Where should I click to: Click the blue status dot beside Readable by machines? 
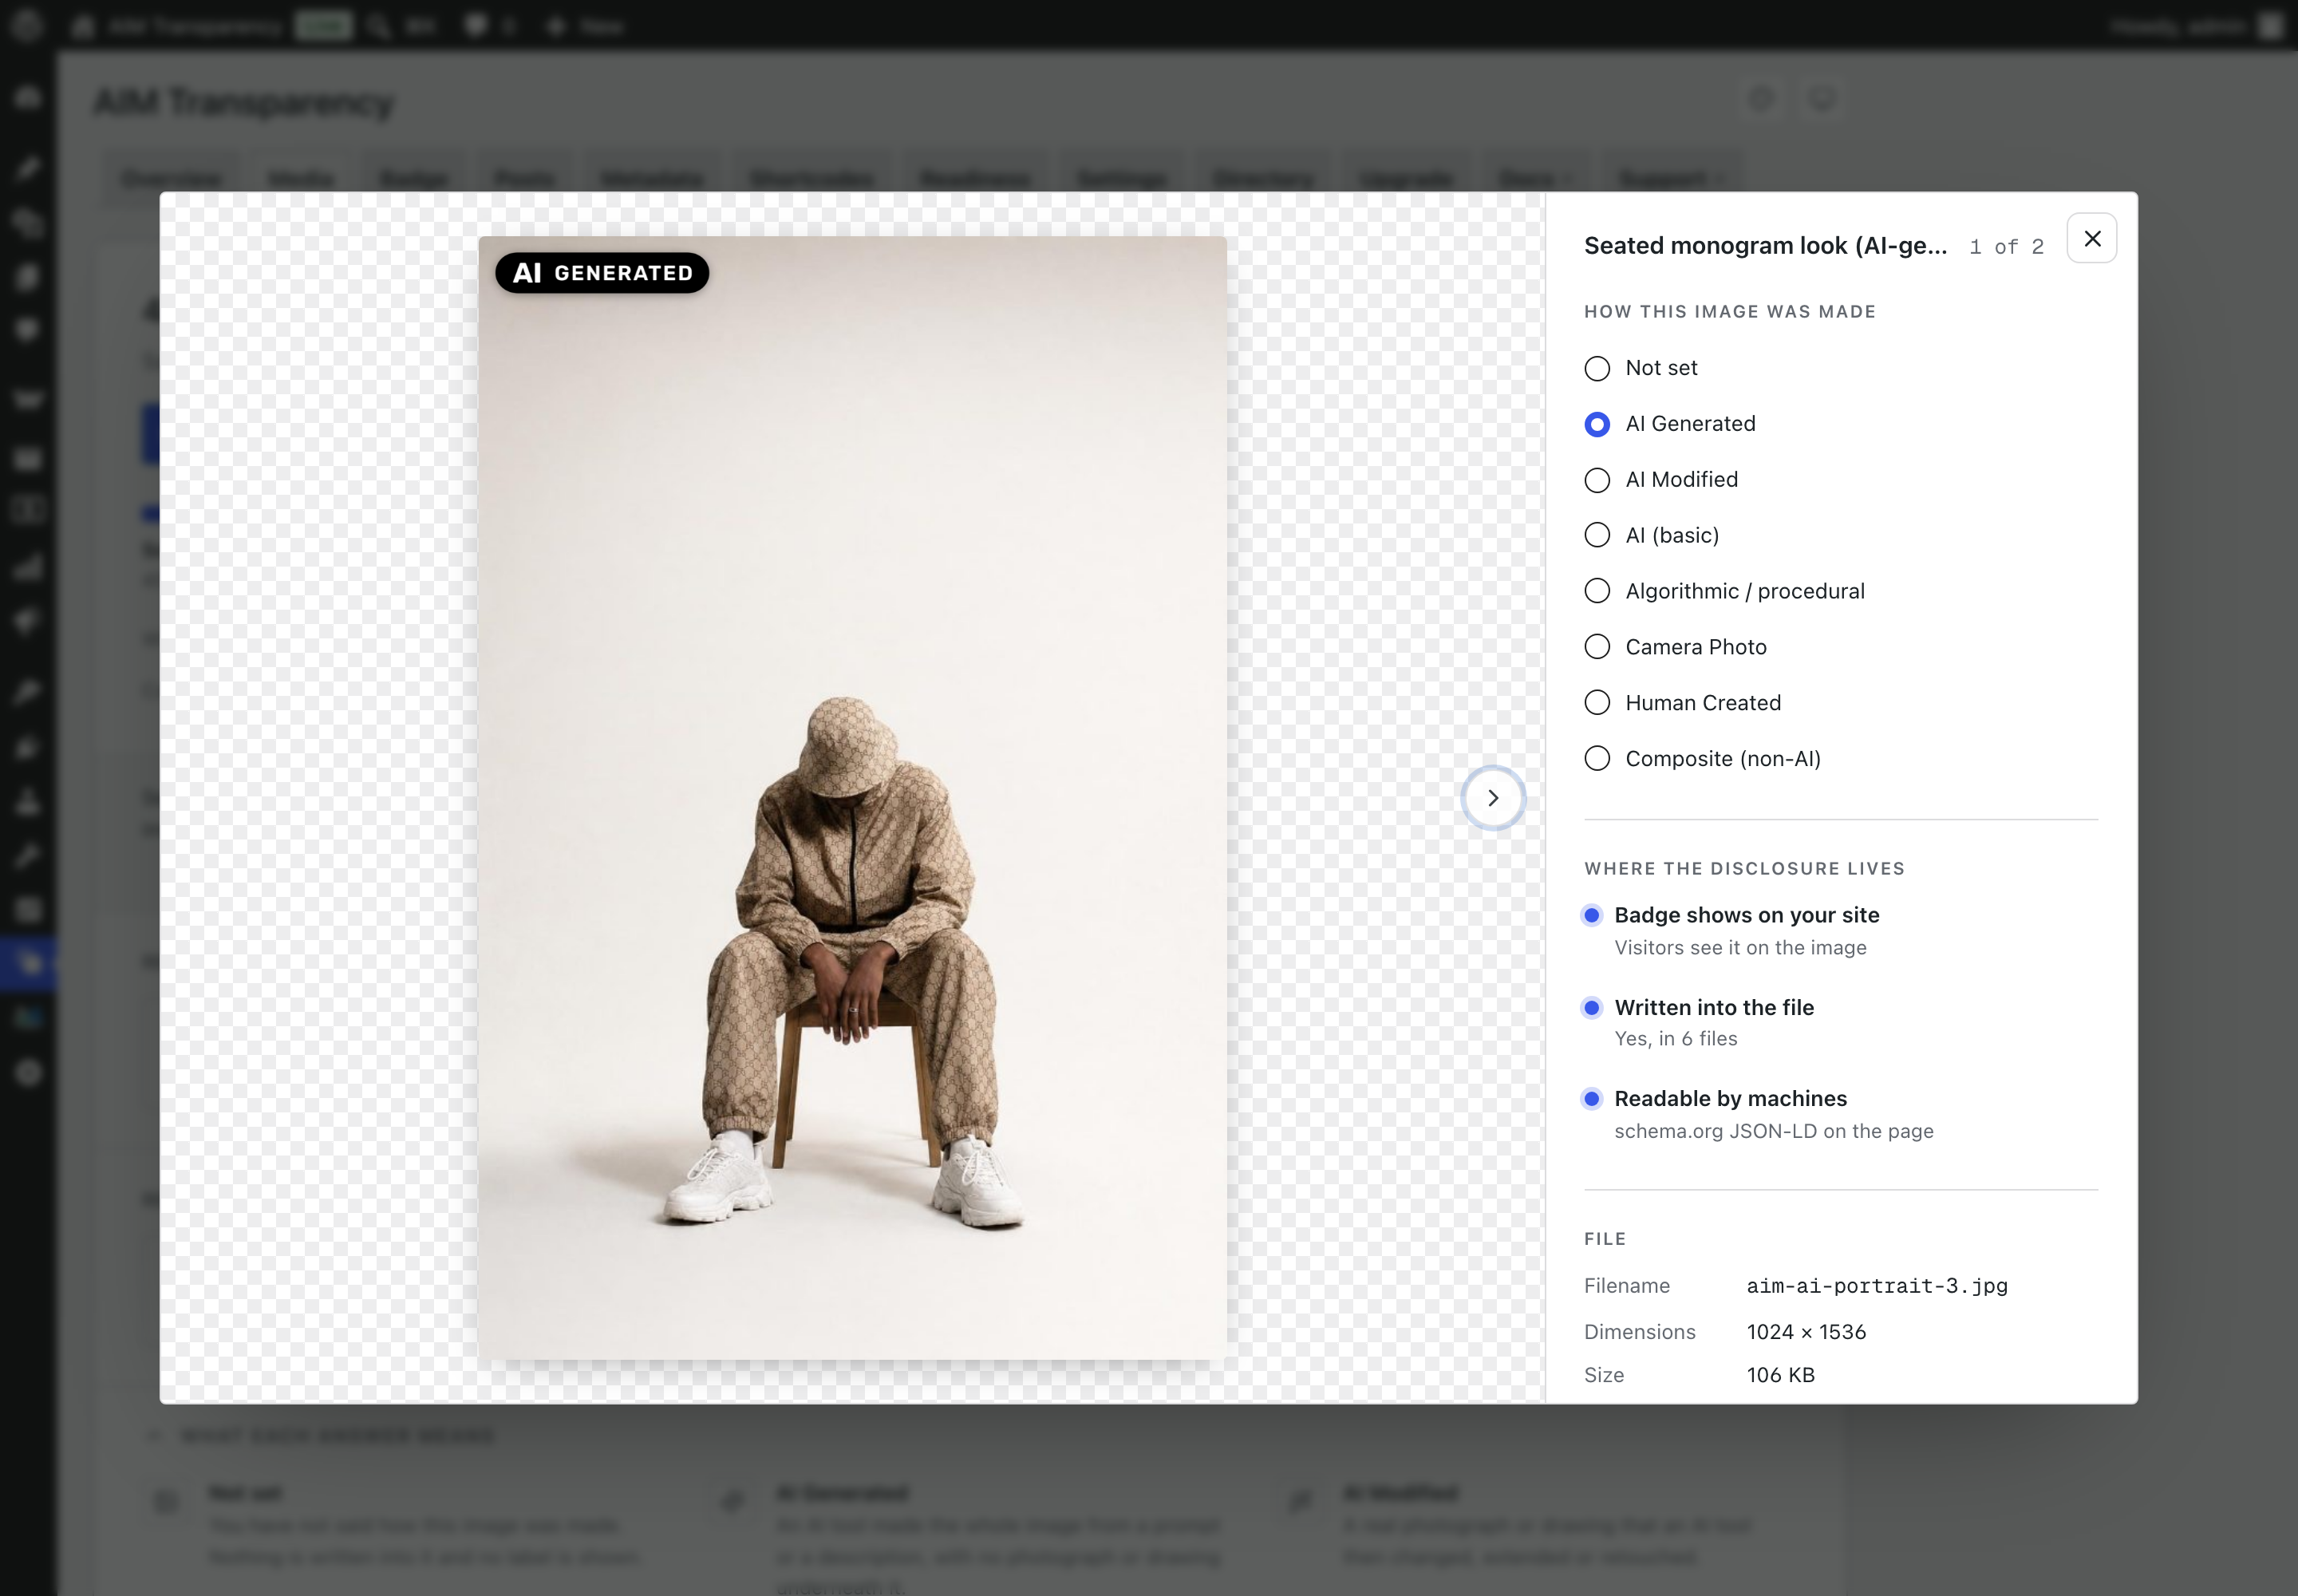click(x=1592, y=1098)
